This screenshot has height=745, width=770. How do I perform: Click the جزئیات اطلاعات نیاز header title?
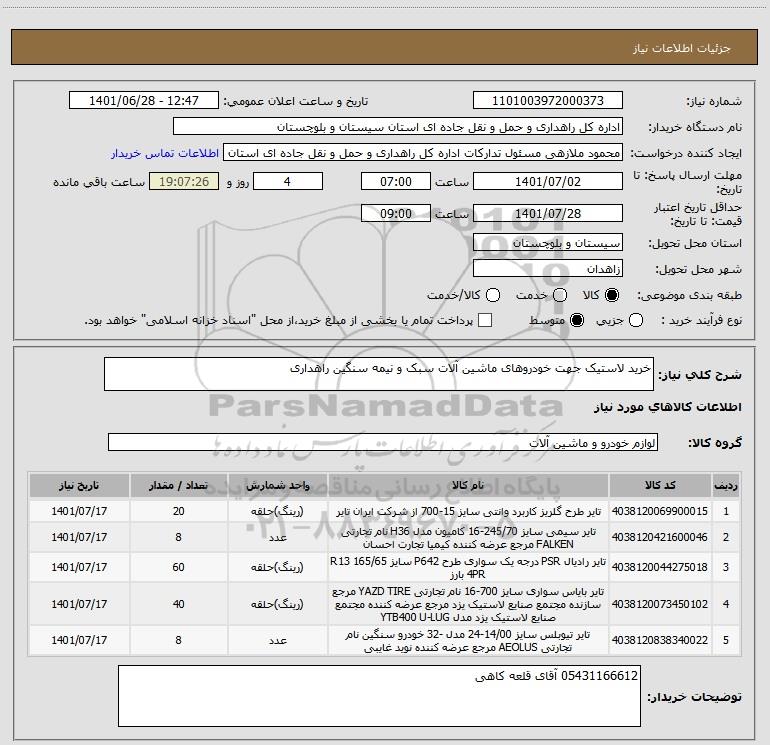click(681, 48)
